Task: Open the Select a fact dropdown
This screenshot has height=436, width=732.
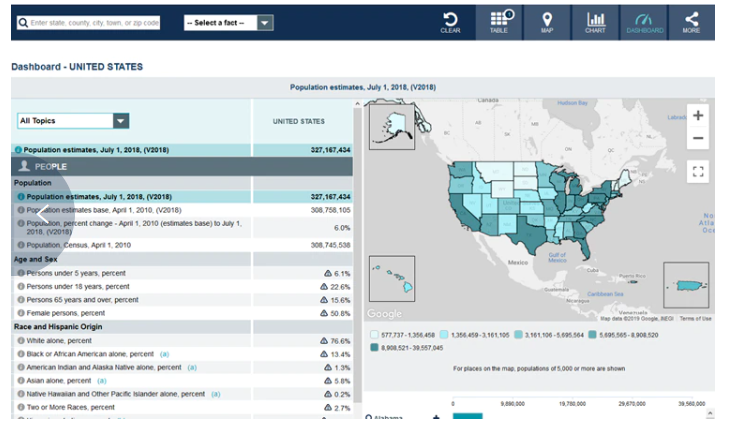Action: (229, 22)
